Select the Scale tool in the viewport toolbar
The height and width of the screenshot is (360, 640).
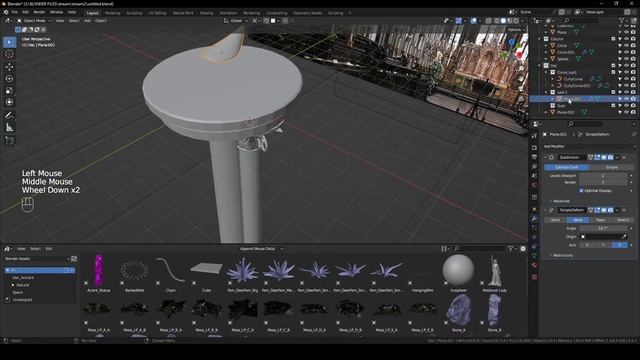(x=9, y=90)
